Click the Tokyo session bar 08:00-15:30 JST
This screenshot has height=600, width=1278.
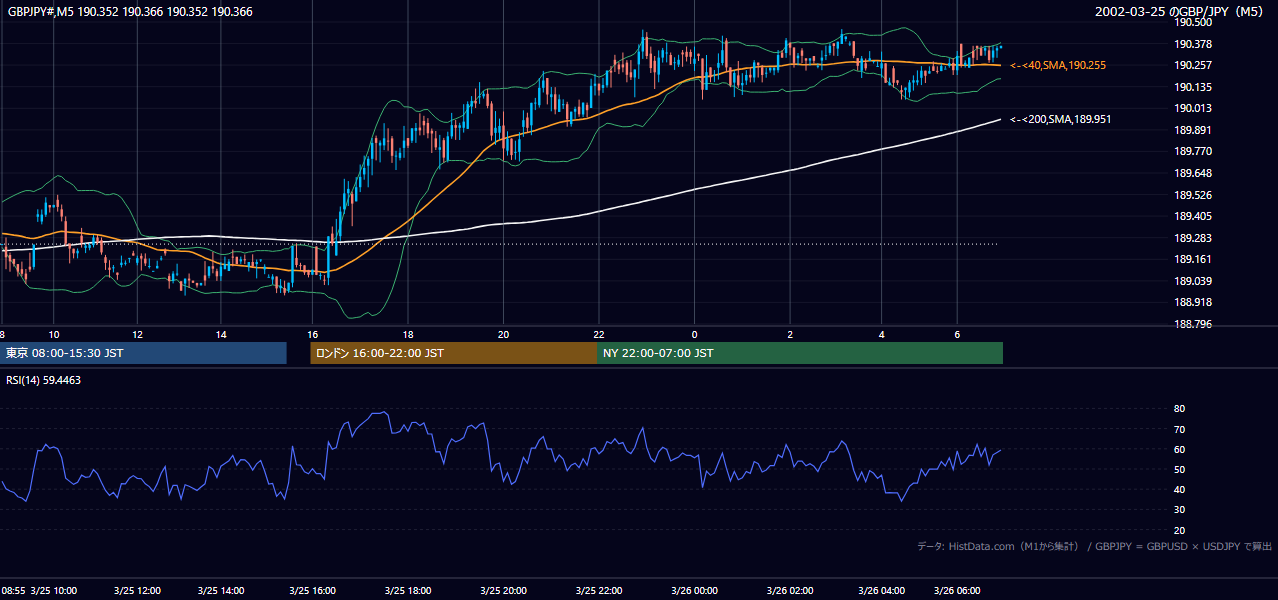pyautogui.click(x=143, y=353)
